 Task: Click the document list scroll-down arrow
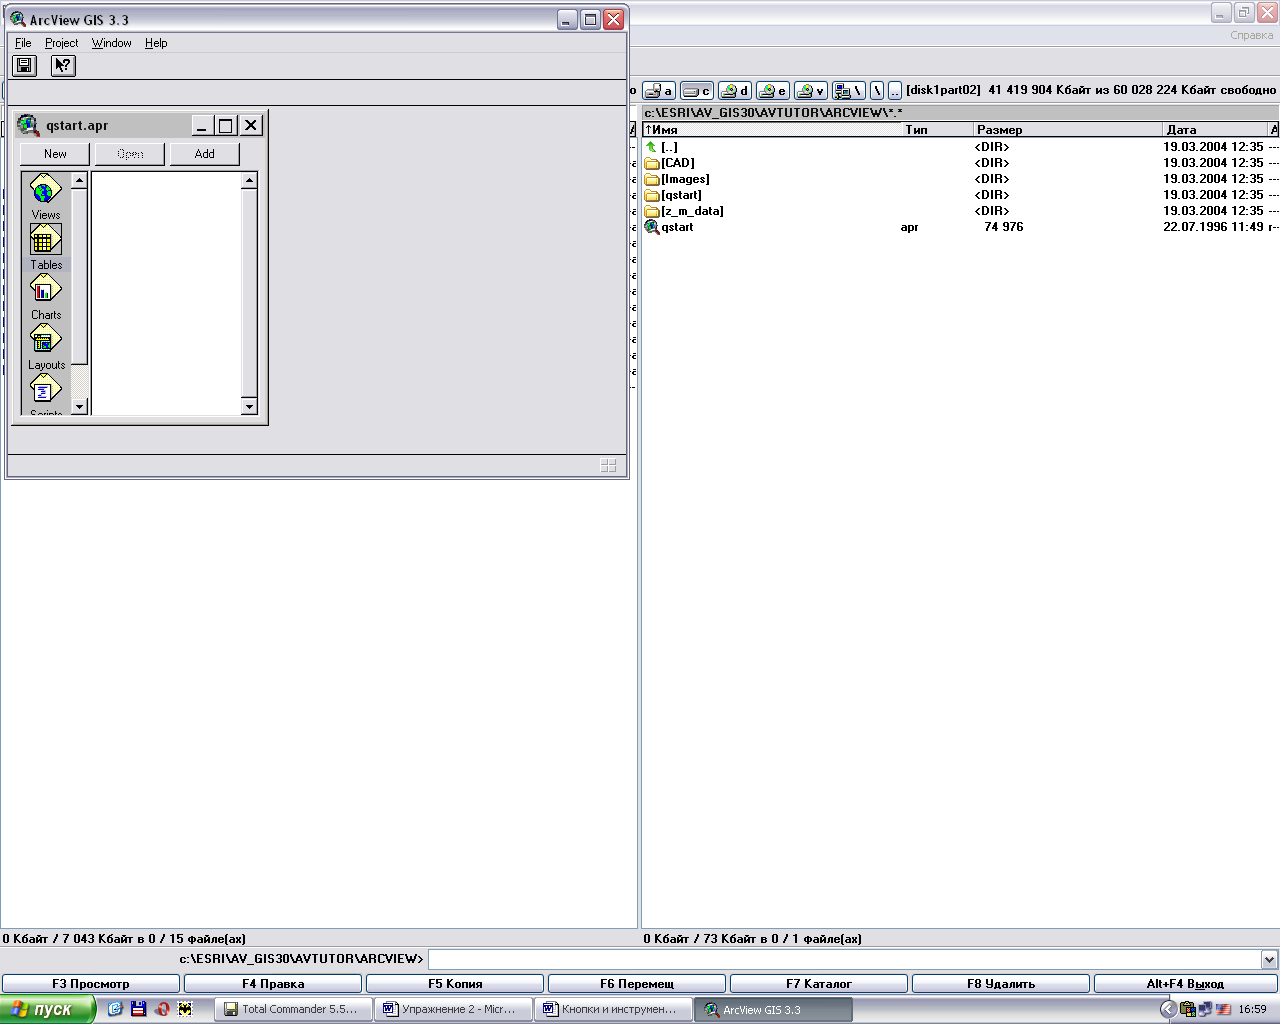(250, 406)
